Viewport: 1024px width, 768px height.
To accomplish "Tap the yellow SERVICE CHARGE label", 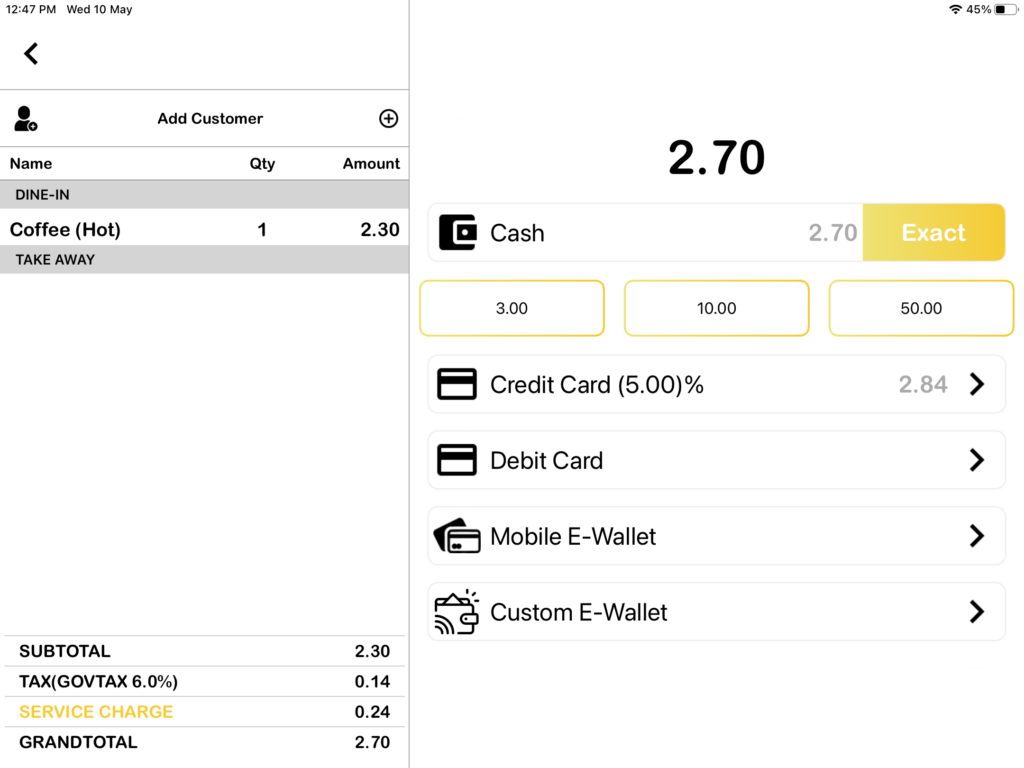I will (96, 712).
